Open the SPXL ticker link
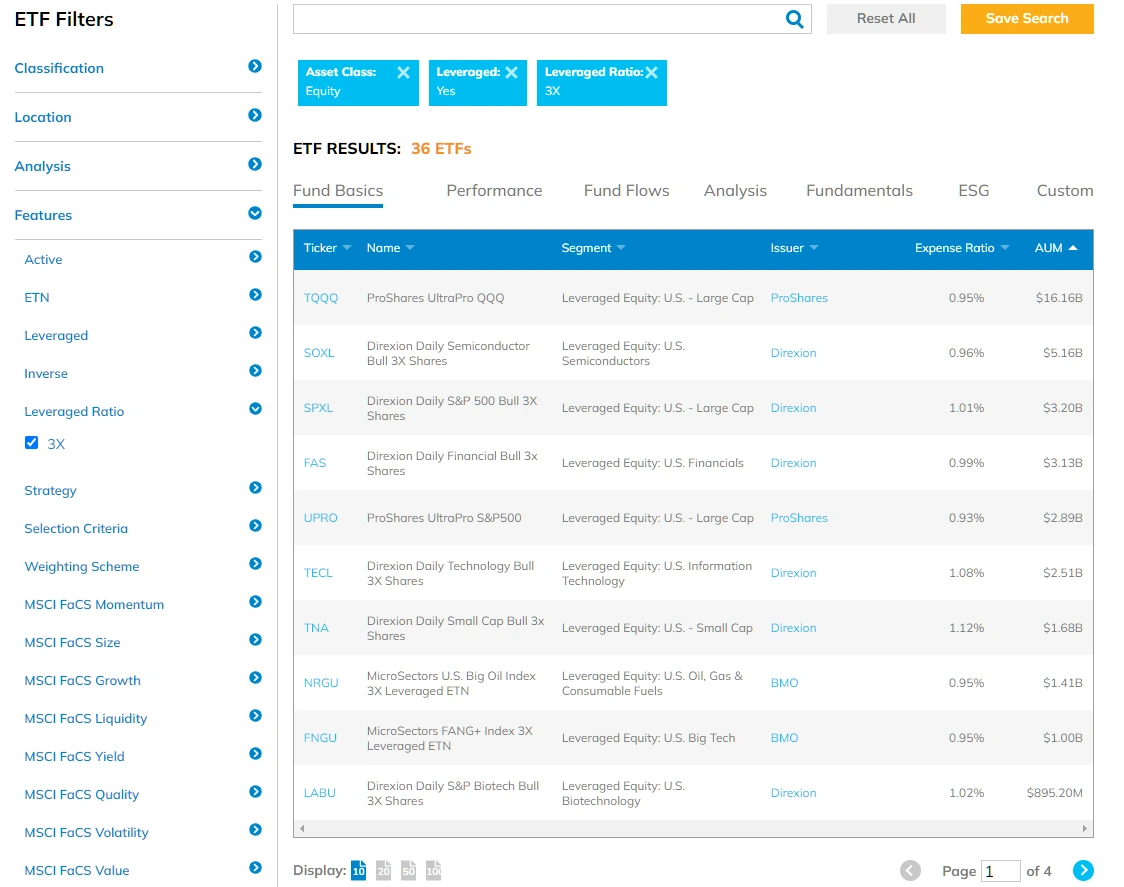The image size is (1124, 887). click(x=318, y=408)
